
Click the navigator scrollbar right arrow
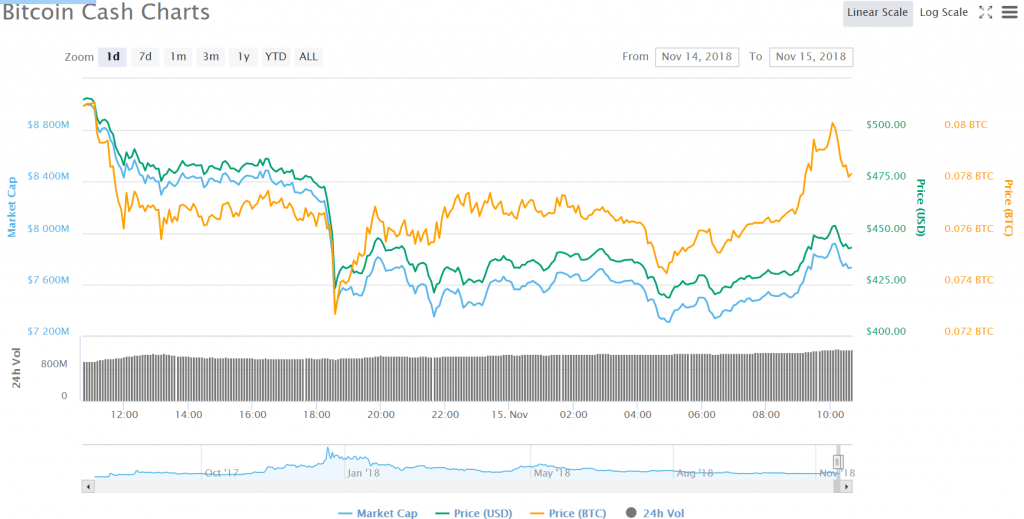848,486
